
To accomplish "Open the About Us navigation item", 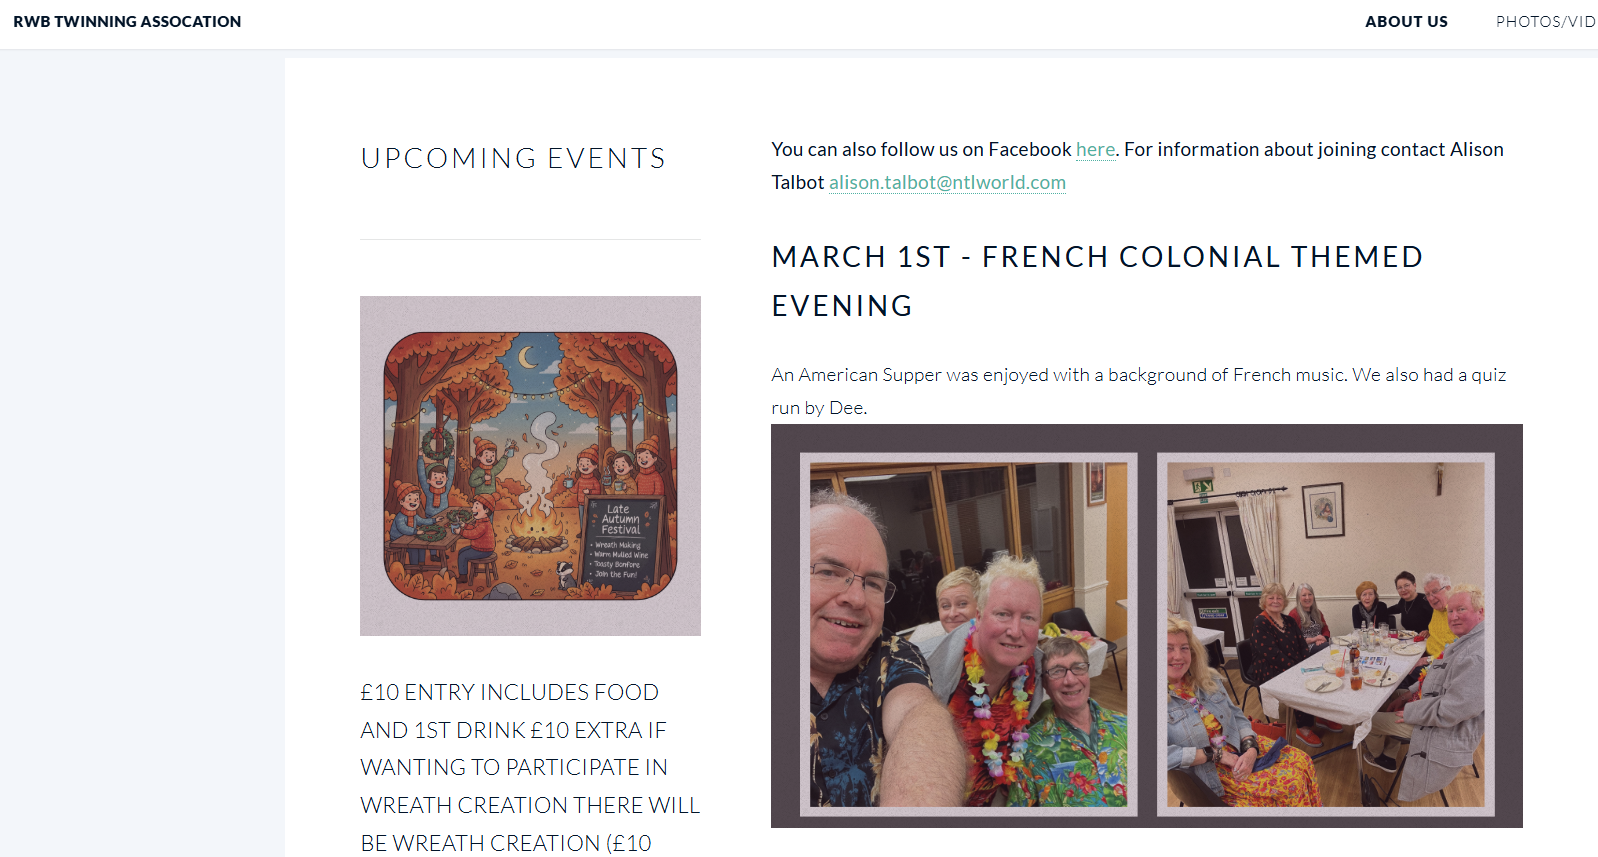I will pos(1406,22).
